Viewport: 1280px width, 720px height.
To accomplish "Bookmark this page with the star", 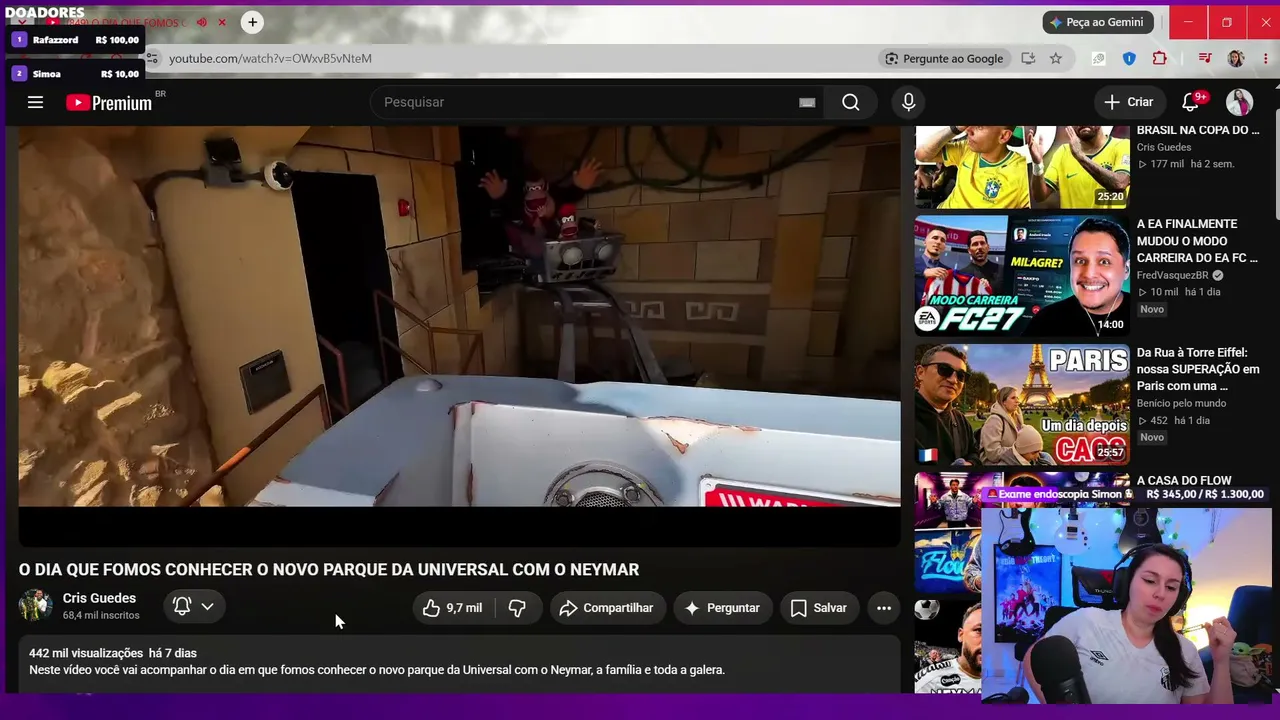I will tap(1056, 58).
